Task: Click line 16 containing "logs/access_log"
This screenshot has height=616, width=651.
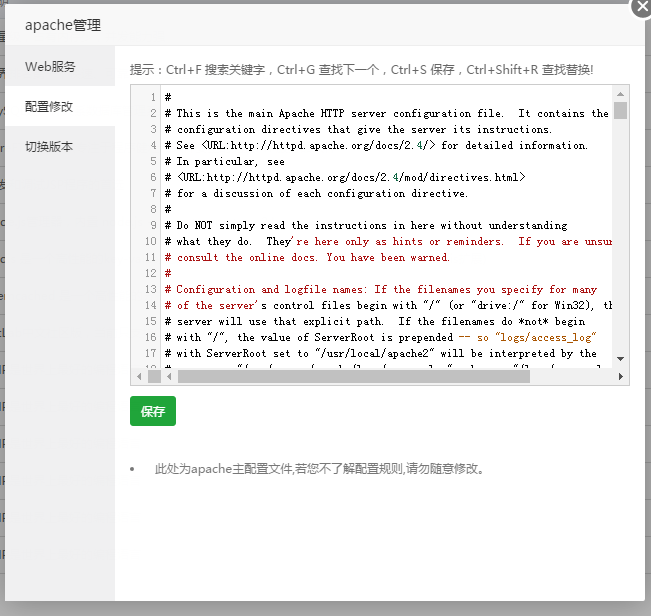Action: [x=381, y=337]
